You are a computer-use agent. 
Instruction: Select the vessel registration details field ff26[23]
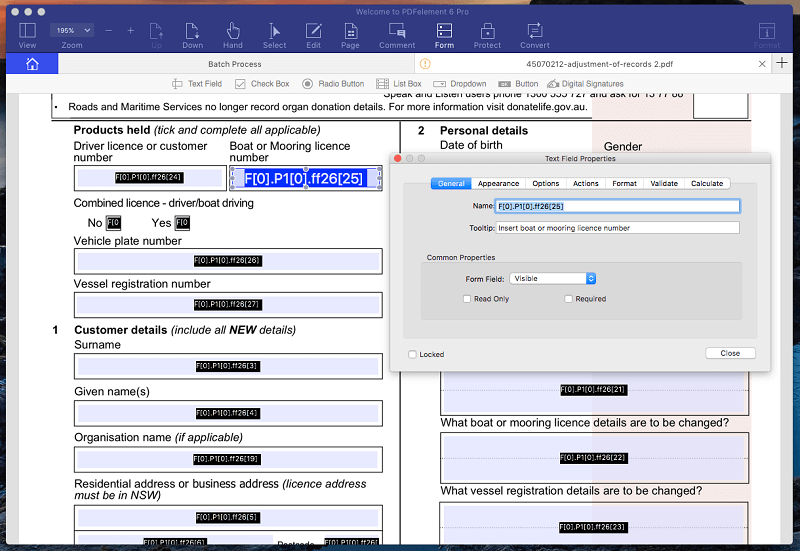tap(594, 525)
